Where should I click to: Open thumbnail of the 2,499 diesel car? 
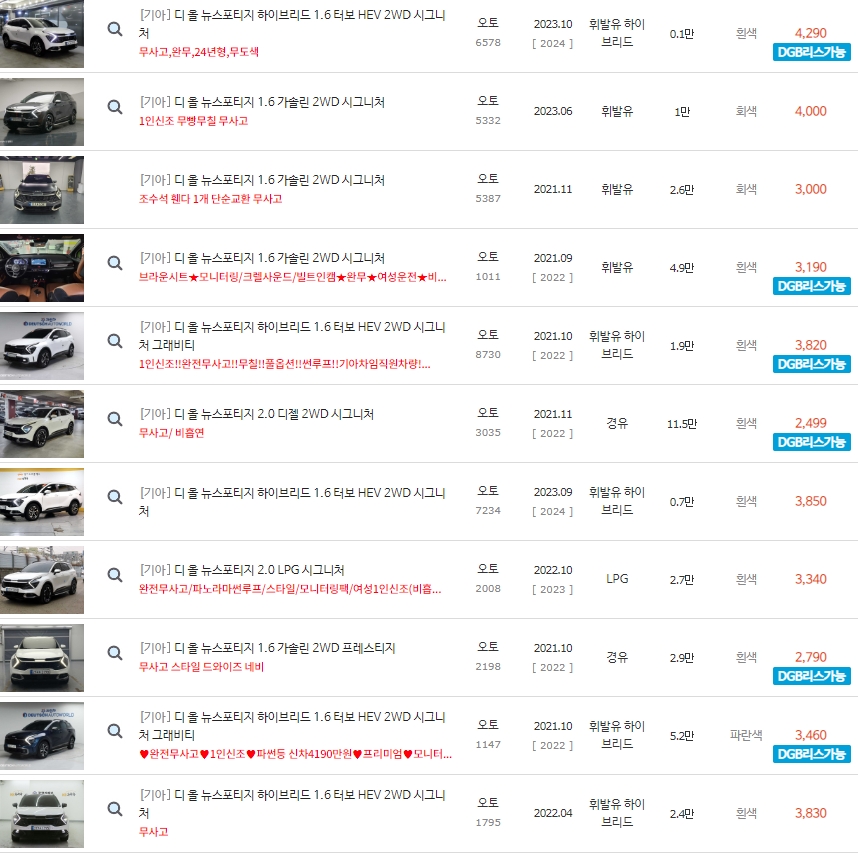42,424
